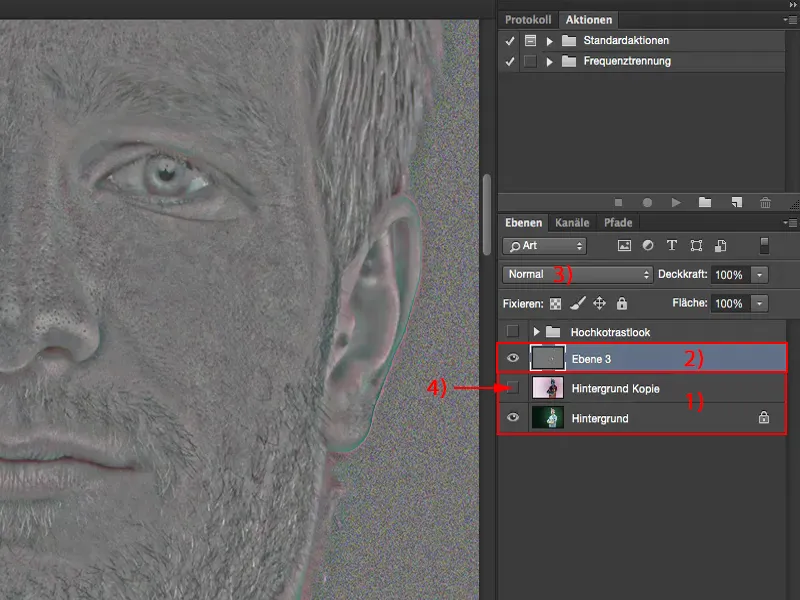Select the Ebenen tab
The image size is (800, 600).
tap(523, 223)
